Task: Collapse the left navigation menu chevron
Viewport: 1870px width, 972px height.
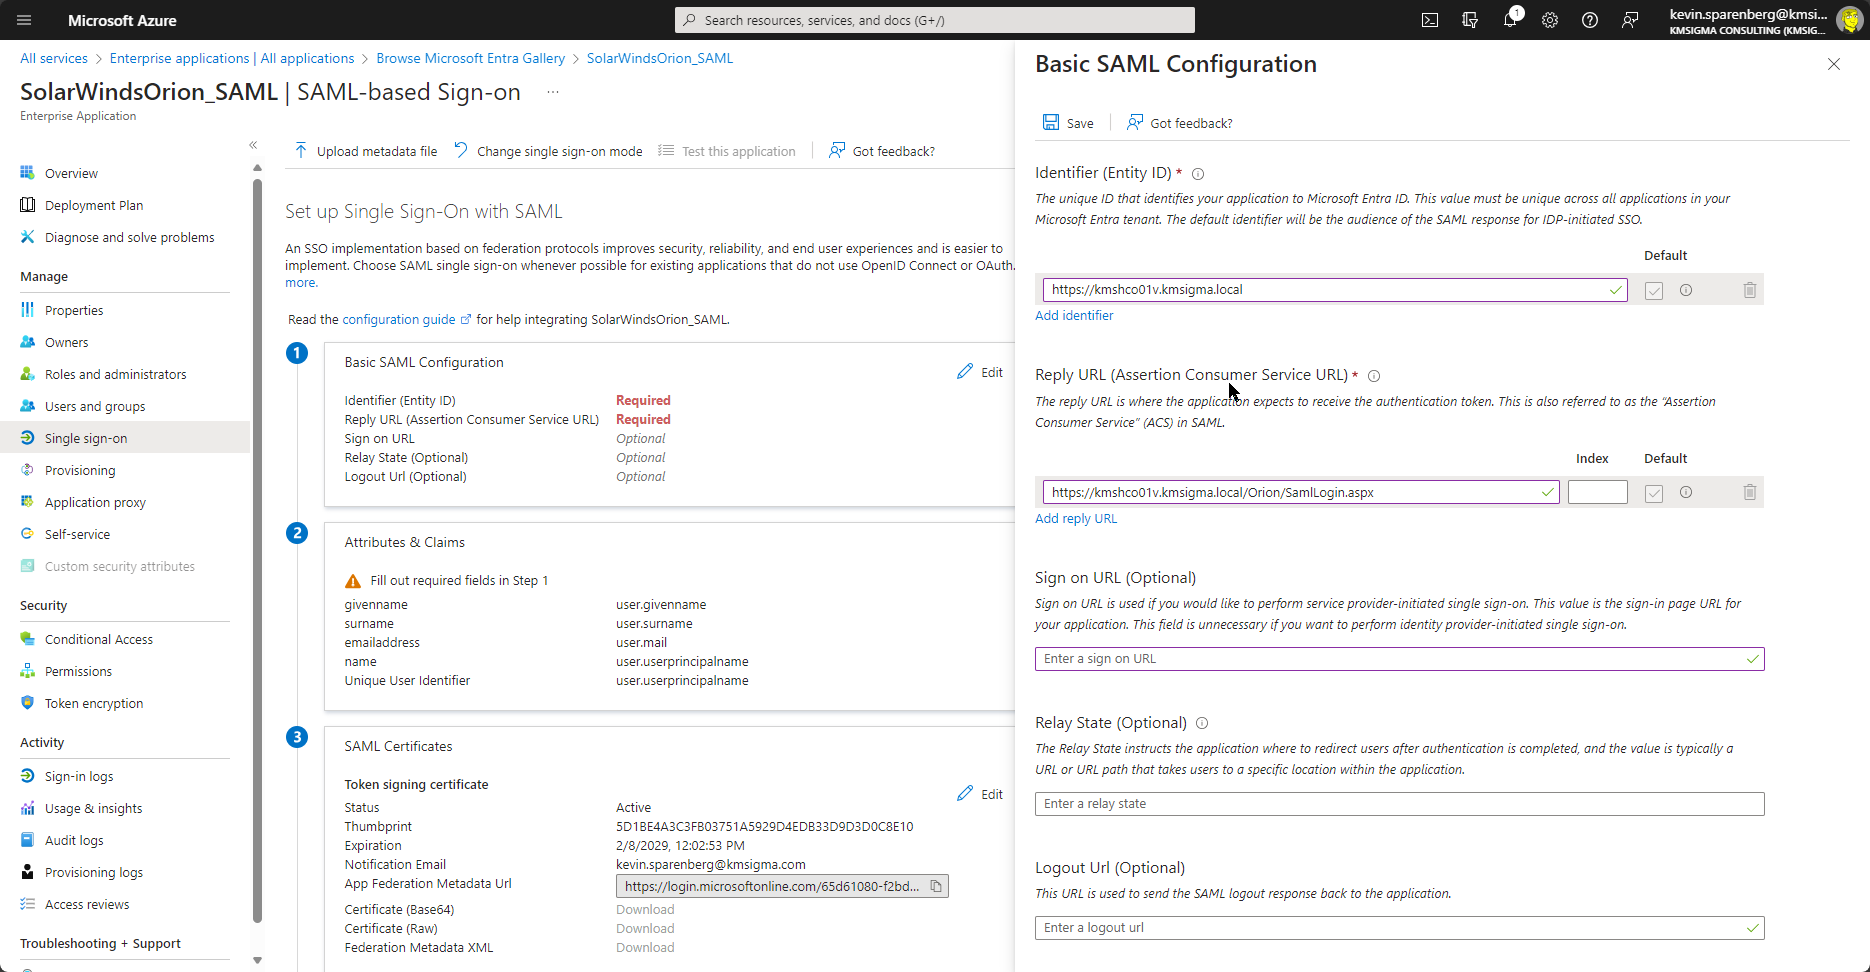Action: 253,145
